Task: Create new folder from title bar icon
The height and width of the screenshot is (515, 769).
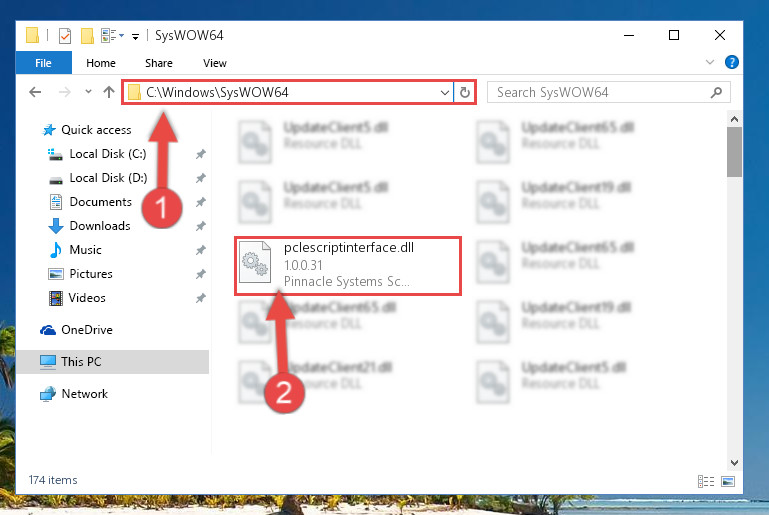Action: (87, 35)
